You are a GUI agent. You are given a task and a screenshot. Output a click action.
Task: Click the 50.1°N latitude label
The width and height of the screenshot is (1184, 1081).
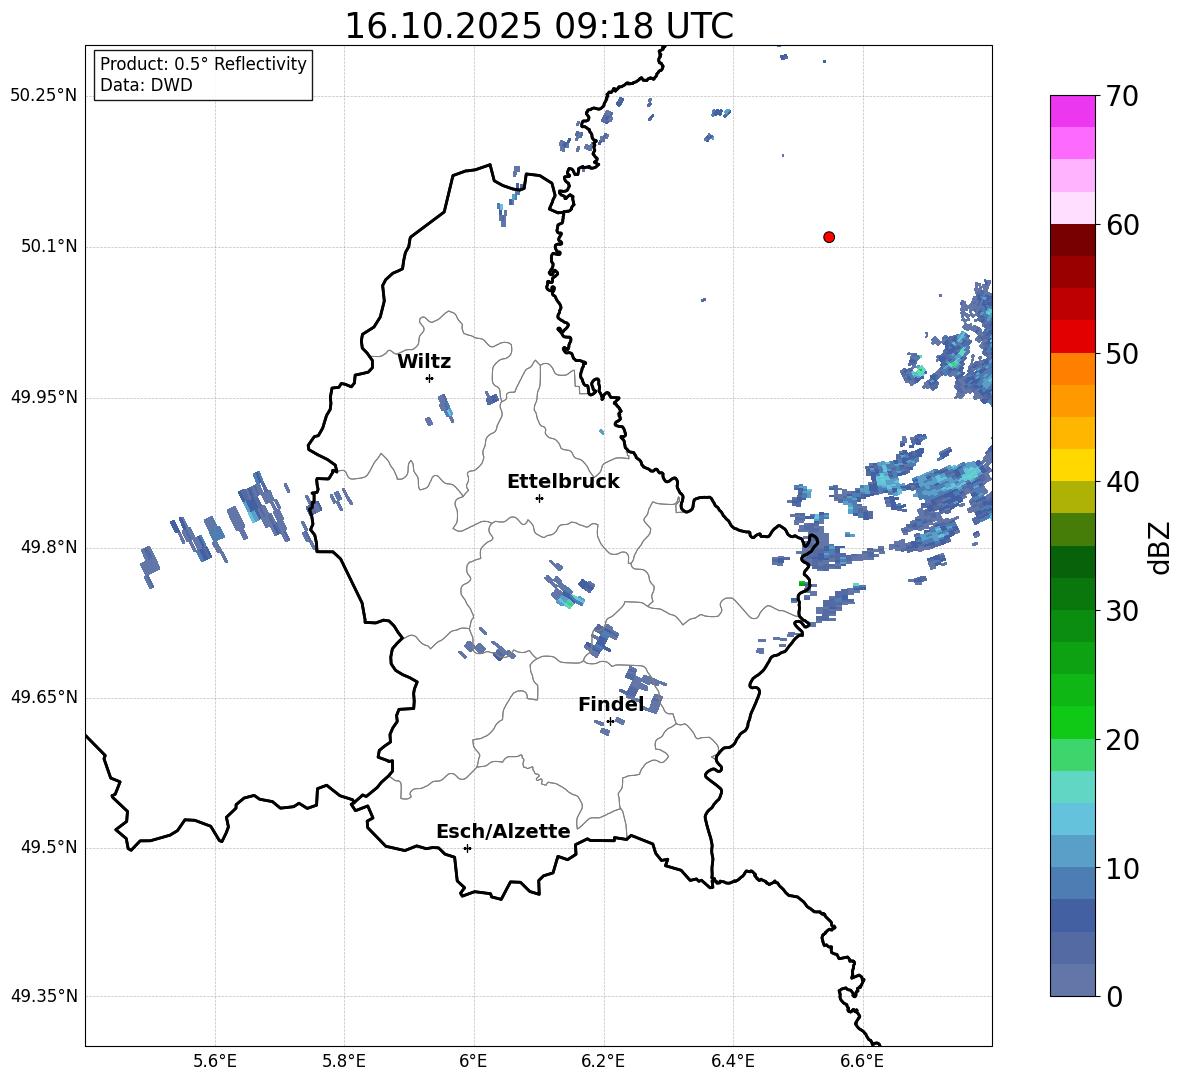49,246
